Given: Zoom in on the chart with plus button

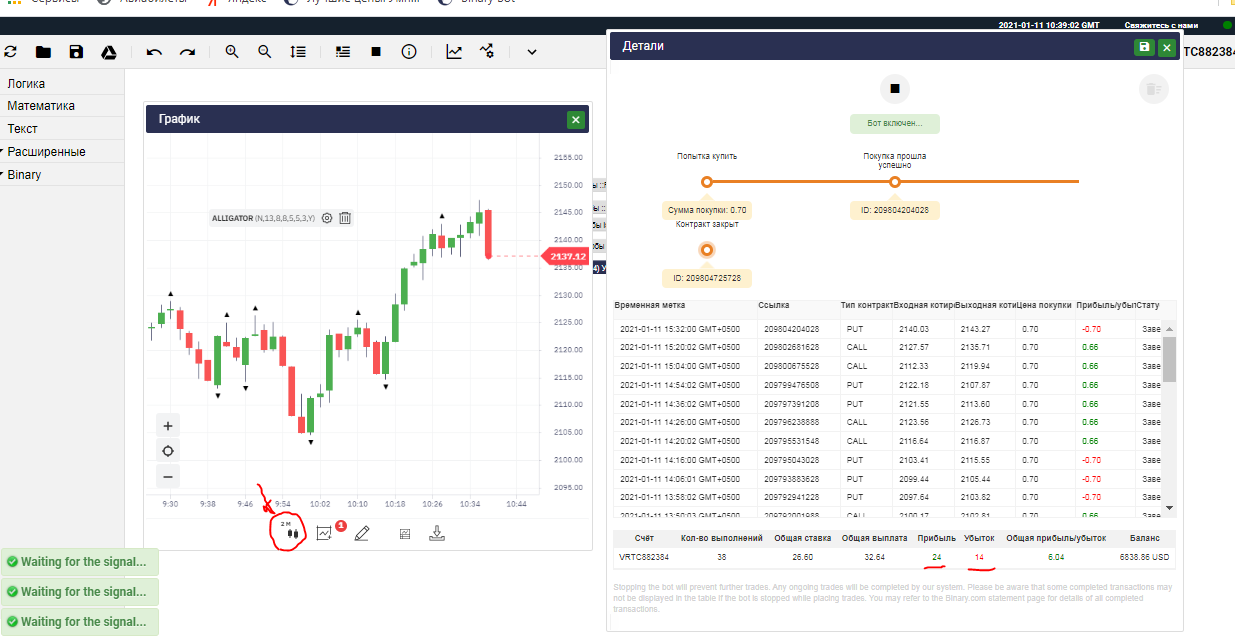Looking at the screenshot, I should [x=168, y=425].
